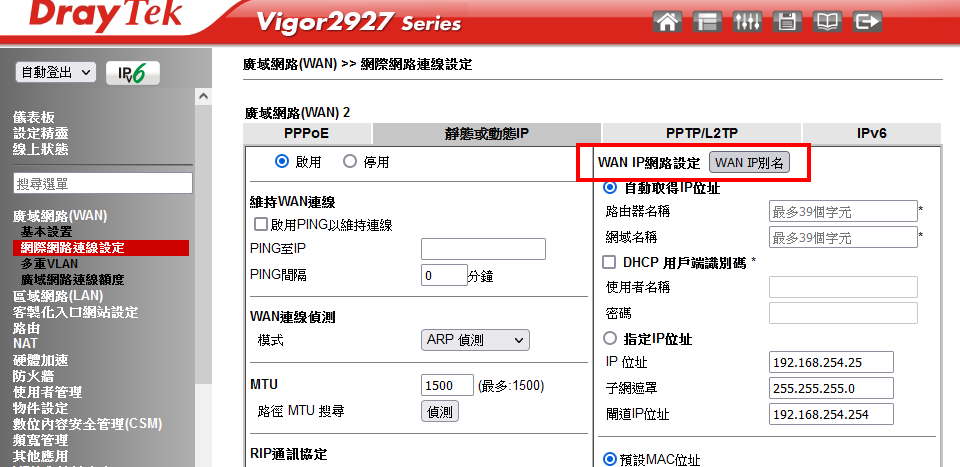Click the DrayTek logo
This screenshot has width=960, height=467.
(x=105, y=15)
